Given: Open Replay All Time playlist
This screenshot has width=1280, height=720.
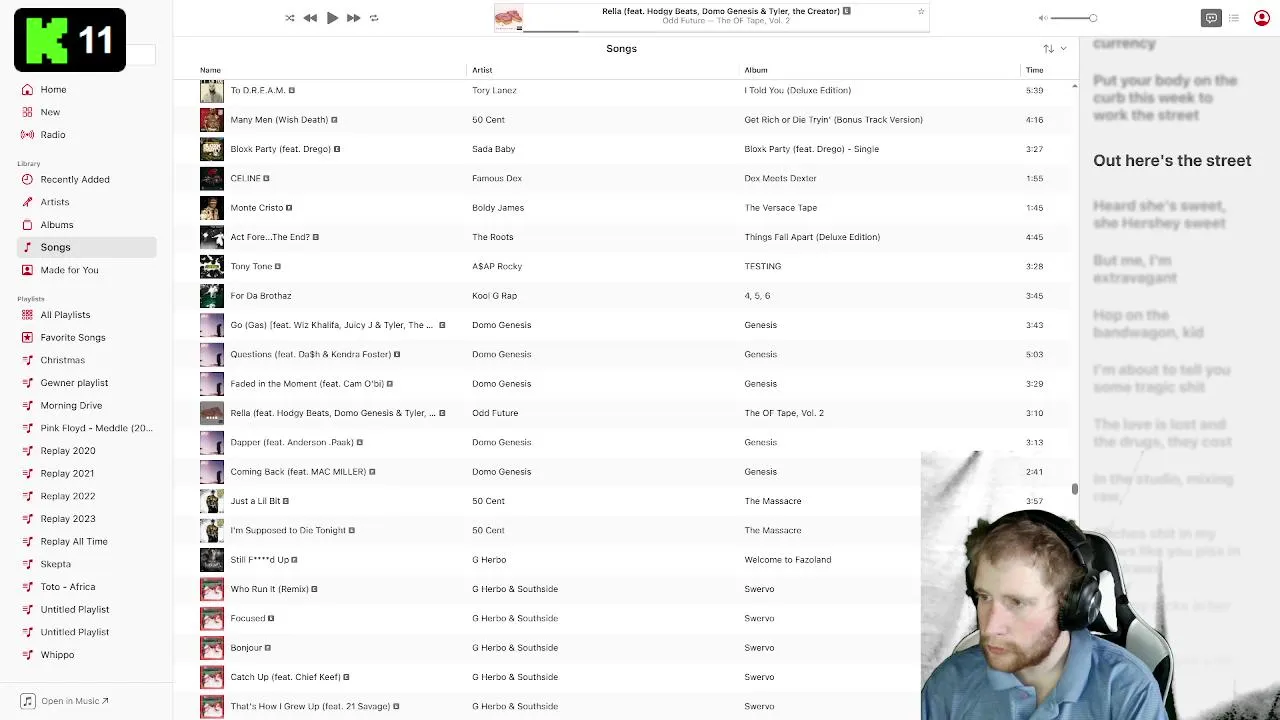Looking at the screenshot, I should point(74,541).
